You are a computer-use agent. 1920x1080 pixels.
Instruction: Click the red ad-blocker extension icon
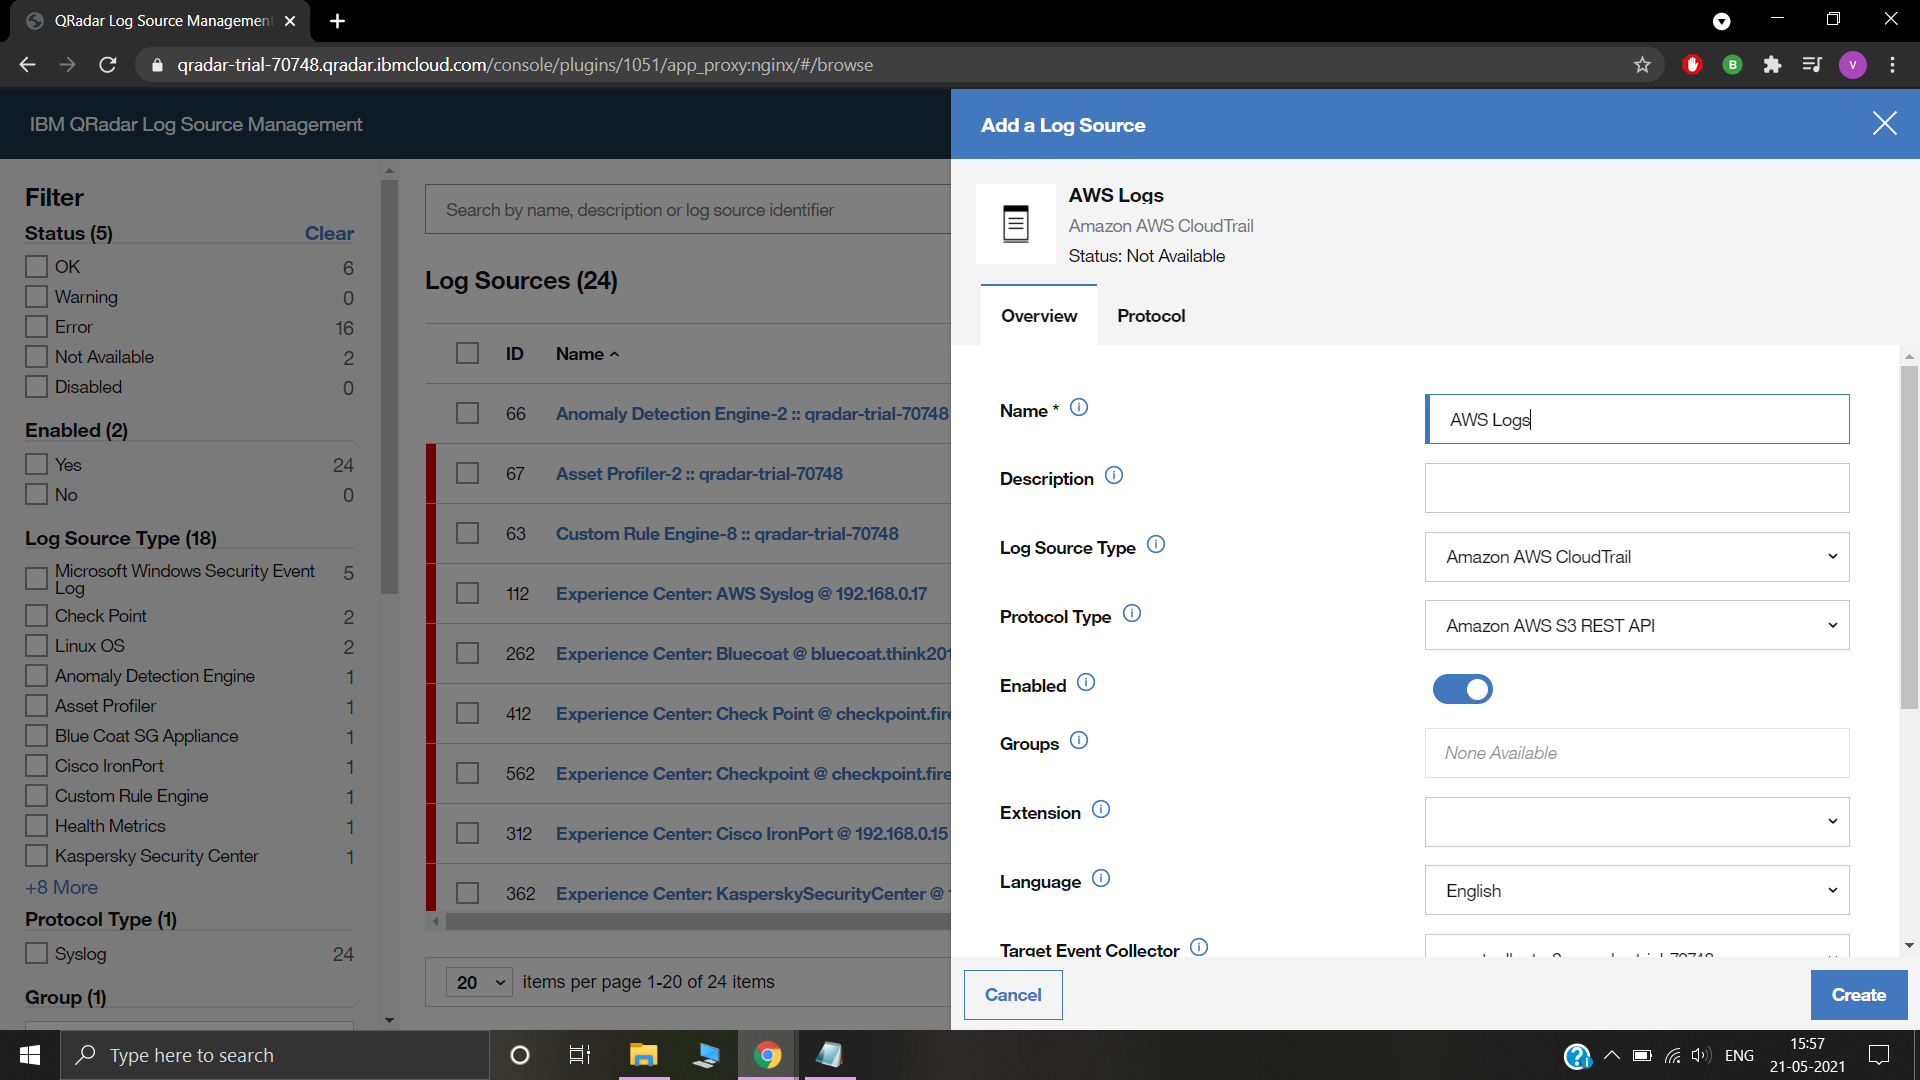pos(1692,65)
